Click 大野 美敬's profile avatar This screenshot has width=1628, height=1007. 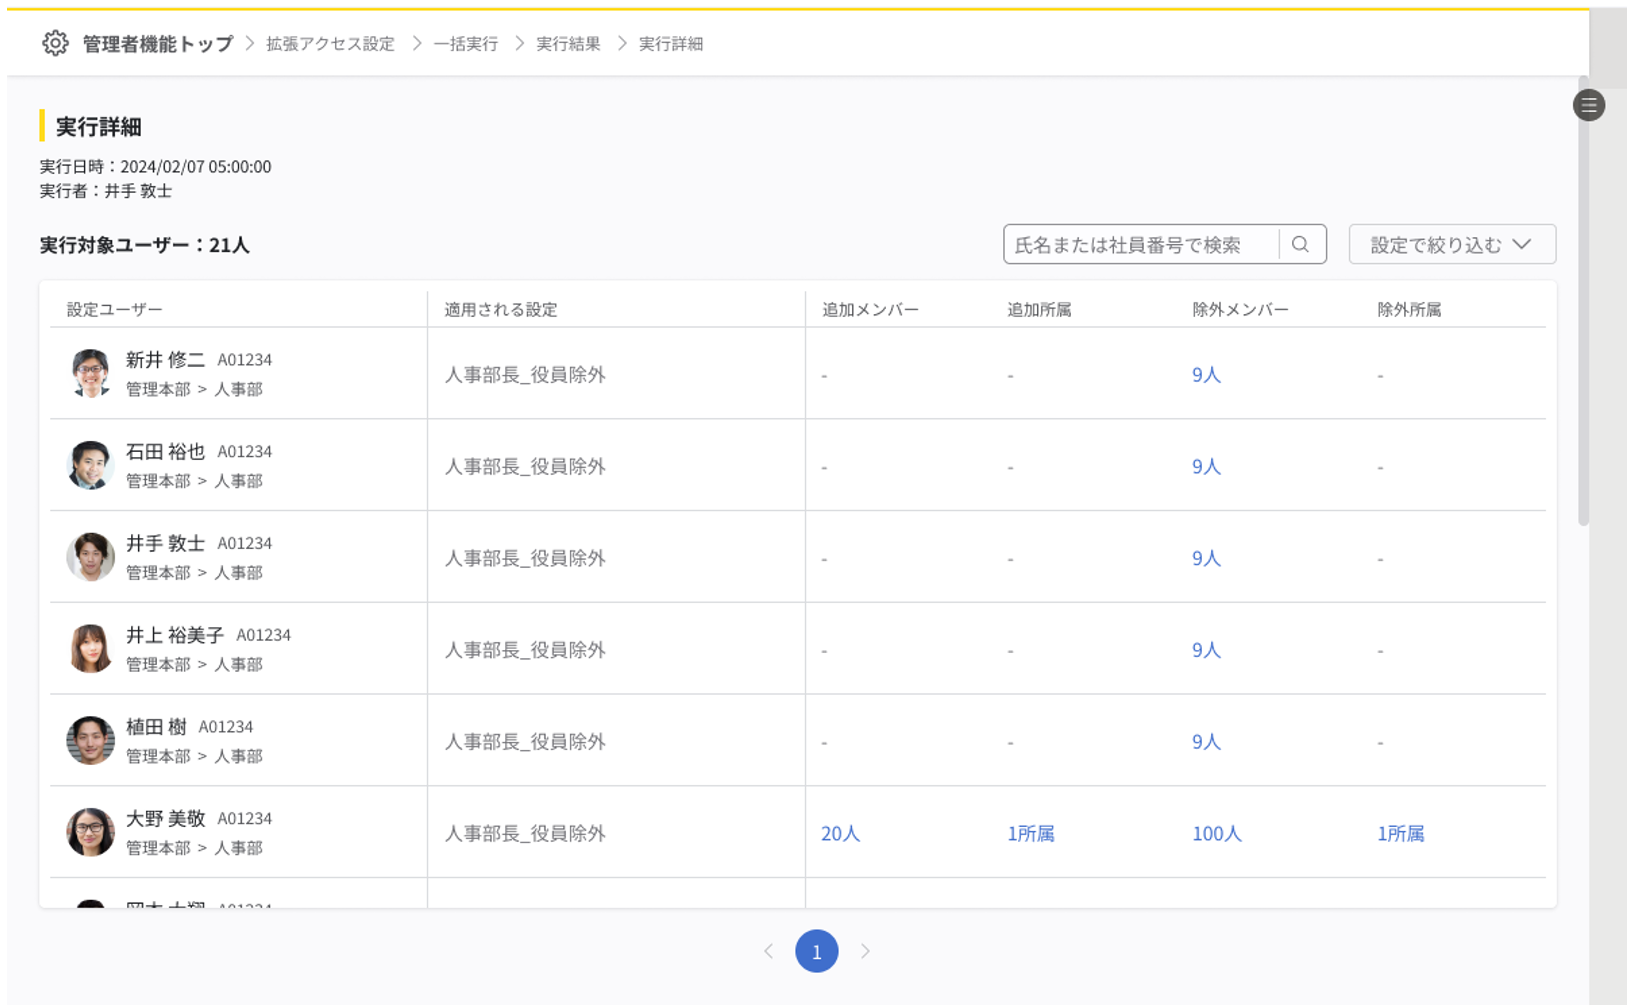[x=90, y=832]
